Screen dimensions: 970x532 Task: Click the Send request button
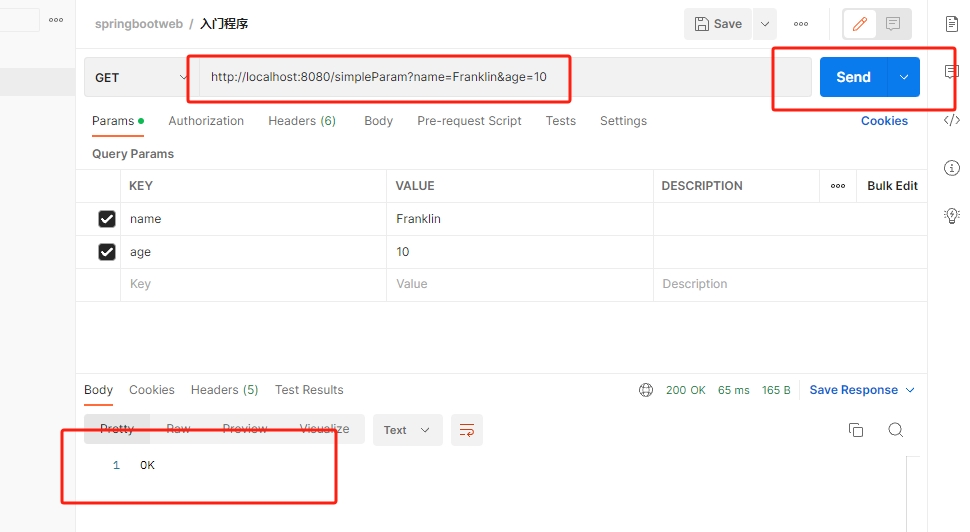tap(853, 77)
